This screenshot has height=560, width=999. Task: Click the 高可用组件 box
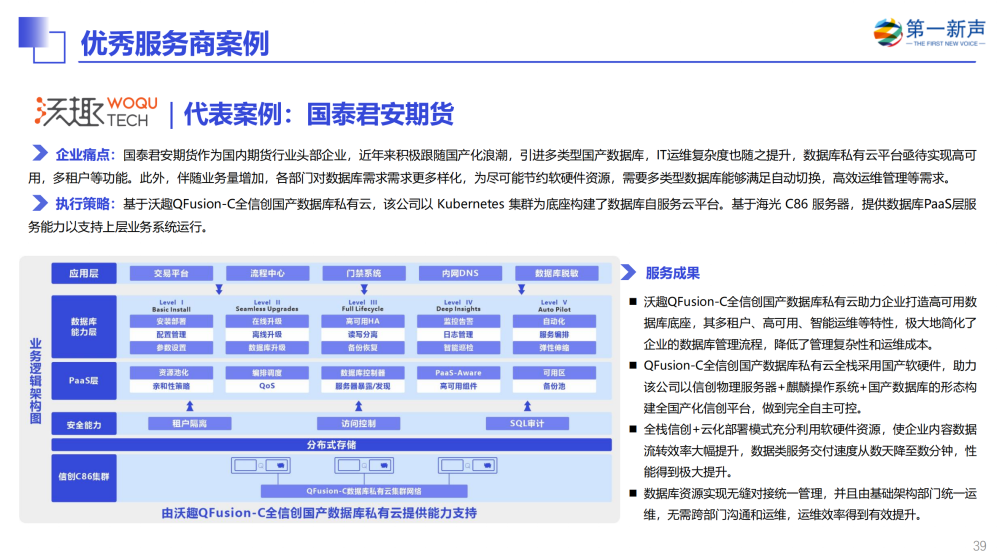point(459,386)
